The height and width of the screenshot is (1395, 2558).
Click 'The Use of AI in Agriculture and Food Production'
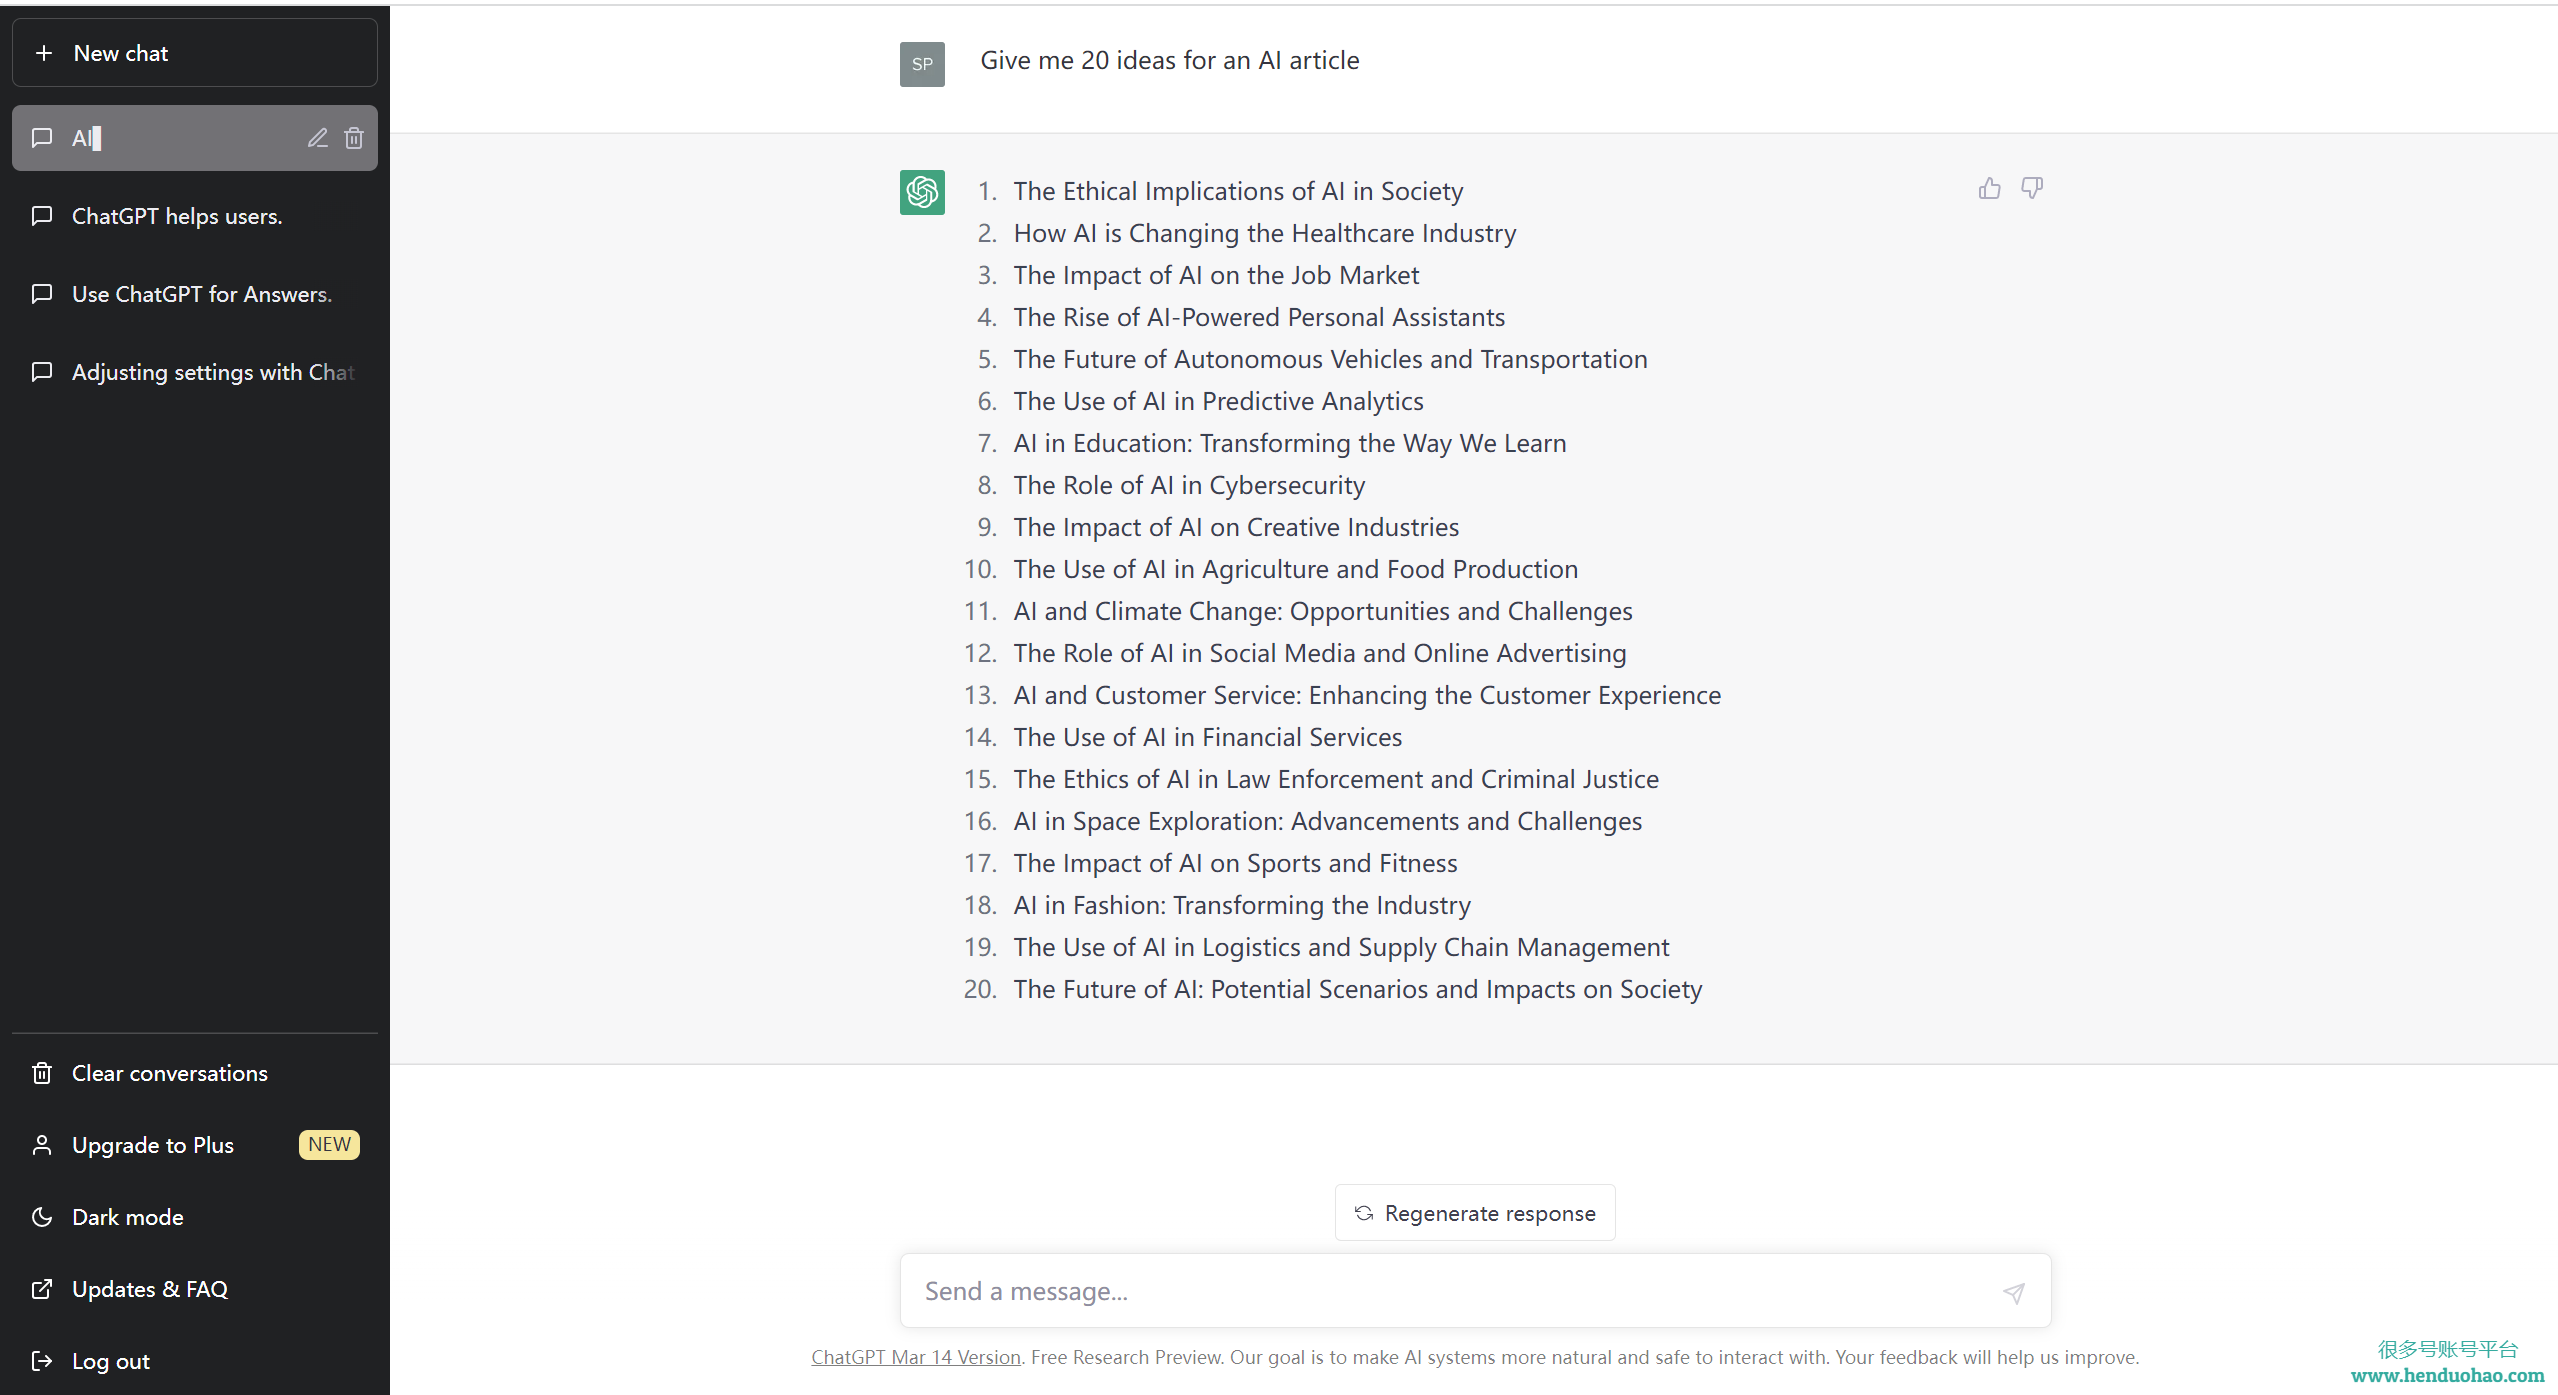[x=1296, y=569]
